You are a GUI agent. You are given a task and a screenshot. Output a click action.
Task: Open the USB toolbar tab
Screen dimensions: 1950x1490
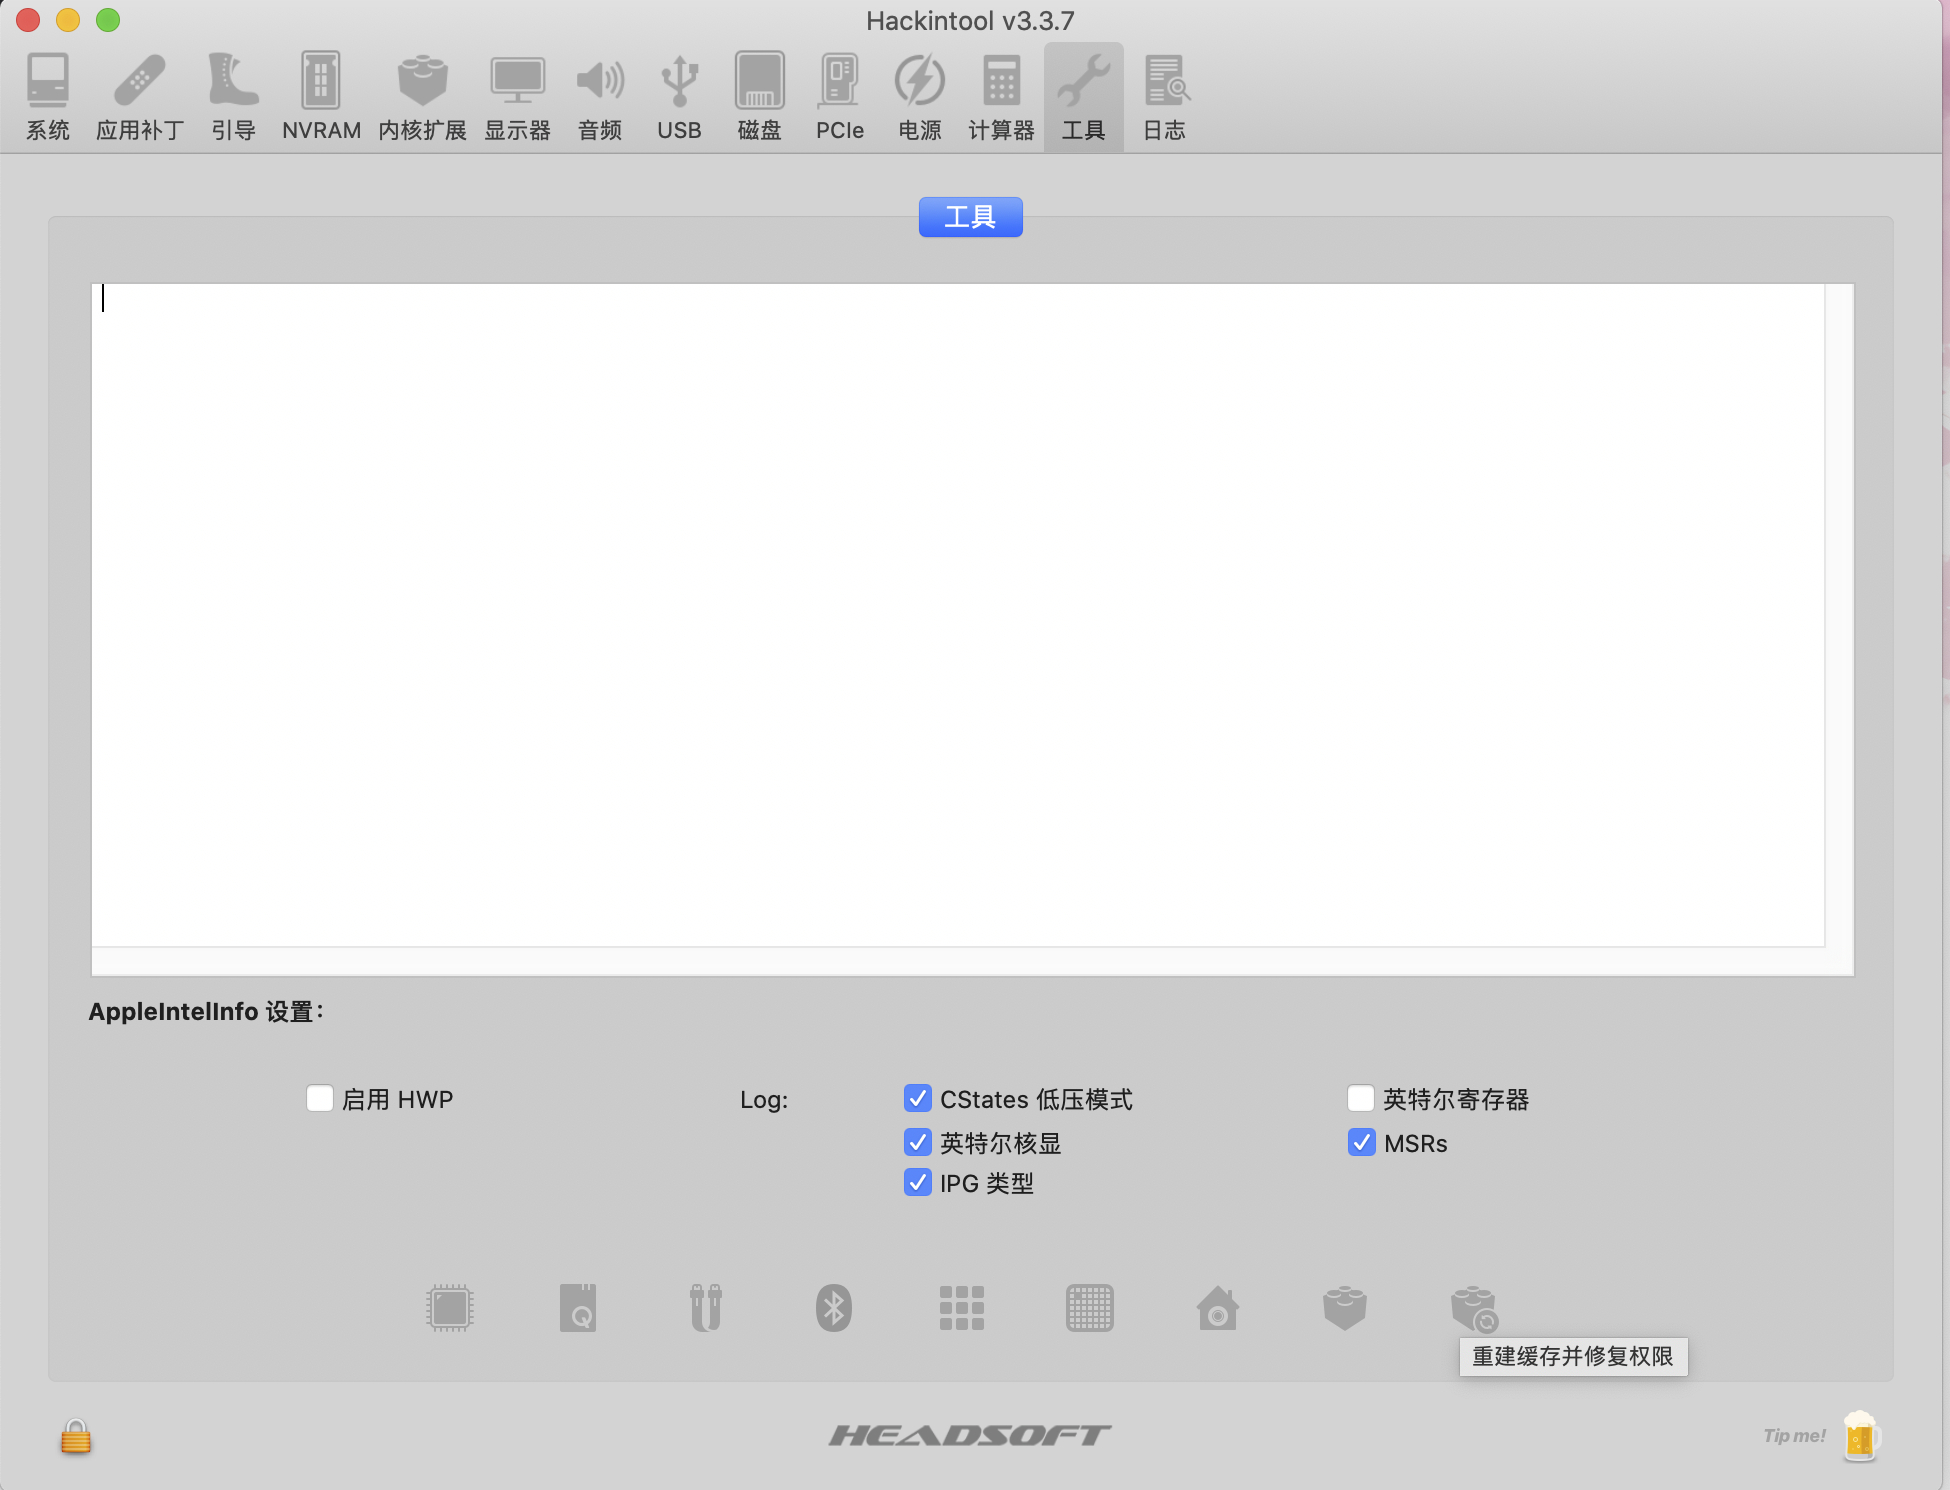coord(679,98)
